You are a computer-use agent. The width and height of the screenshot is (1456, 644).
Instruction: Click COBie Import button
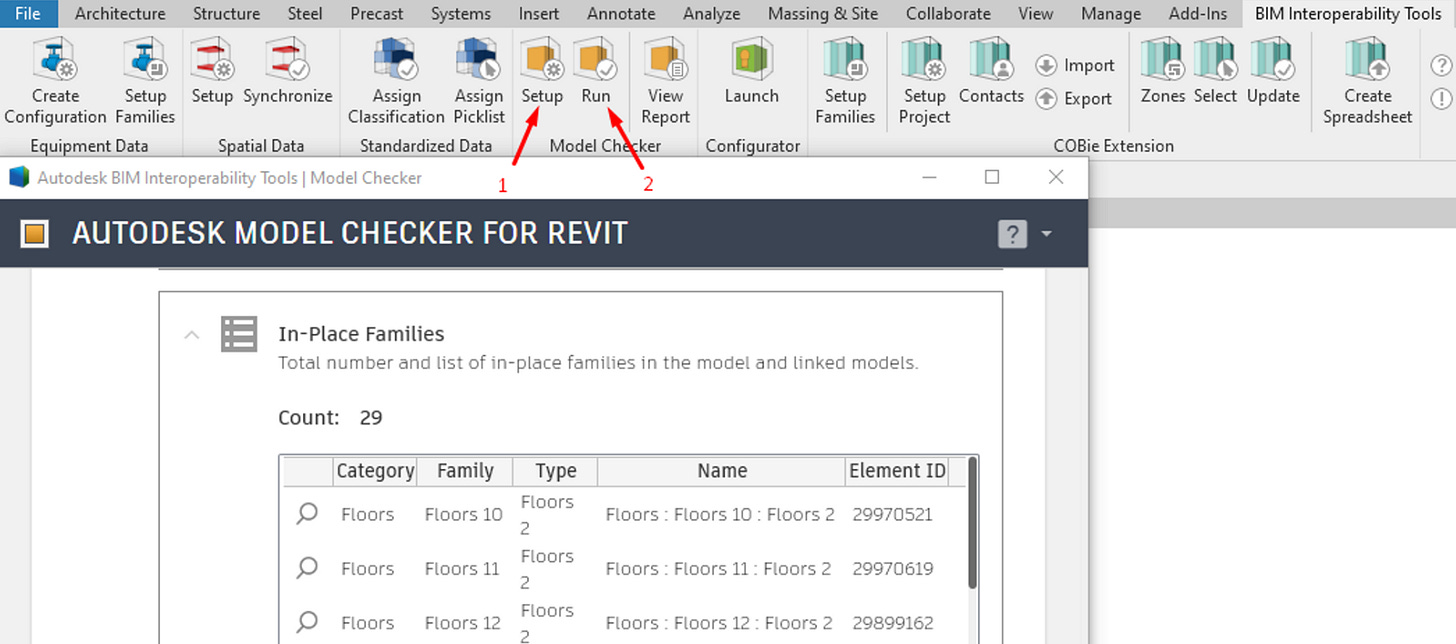click(x=1075, y=65)
